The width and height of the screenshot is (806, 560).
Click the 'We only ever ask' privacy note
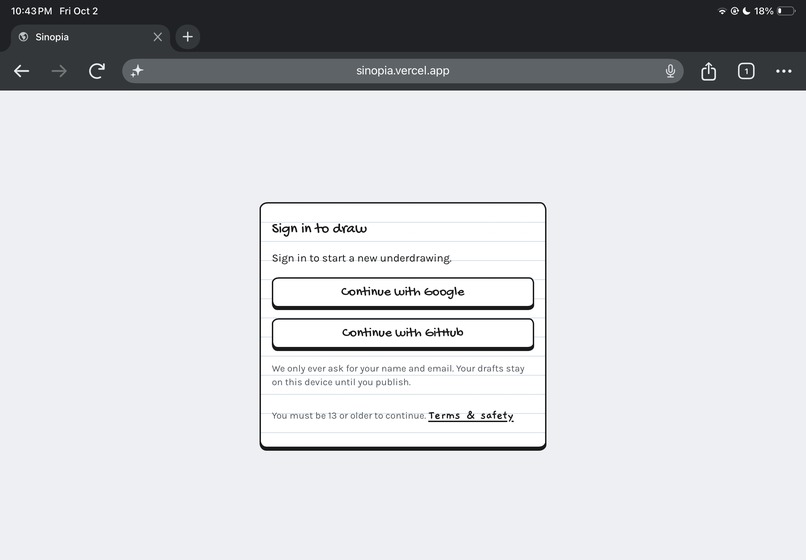398,375
